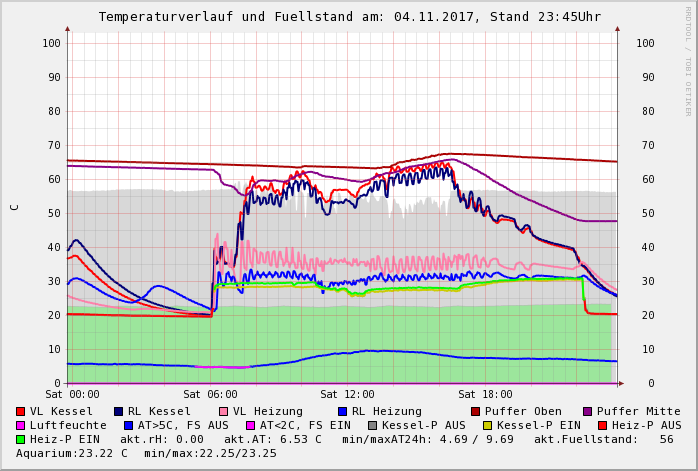
Task: Click the blue RL Heizung legend swatch
Action: 342,411
